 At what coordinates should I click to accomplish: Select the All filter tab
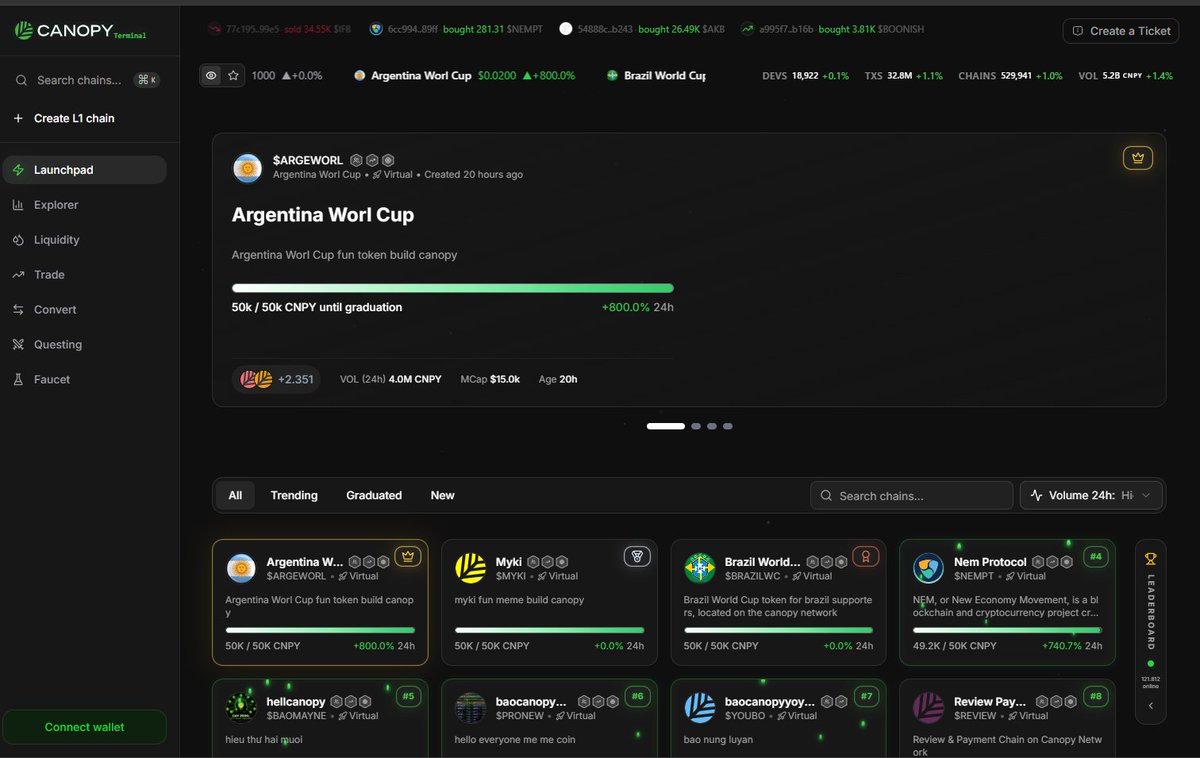tap(235, 495)
